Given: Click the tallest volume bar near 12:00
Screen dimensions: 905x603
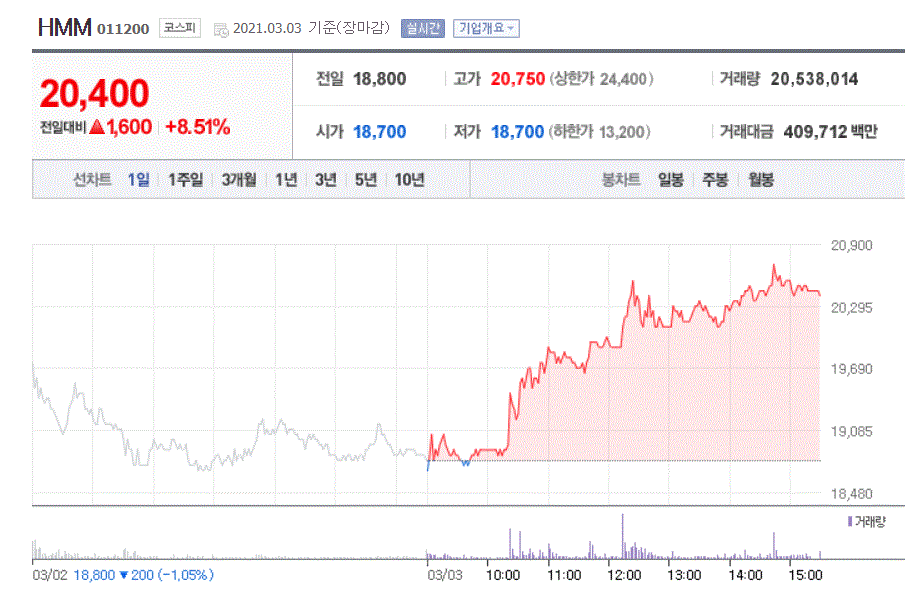Looking at the screenshot, I should [x=622, y=536].
